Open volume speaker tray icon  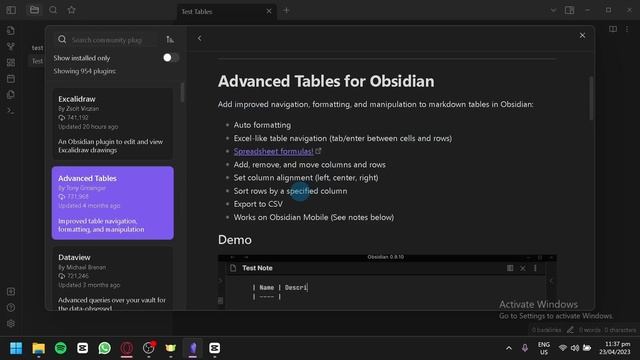(x=575, y=348)
